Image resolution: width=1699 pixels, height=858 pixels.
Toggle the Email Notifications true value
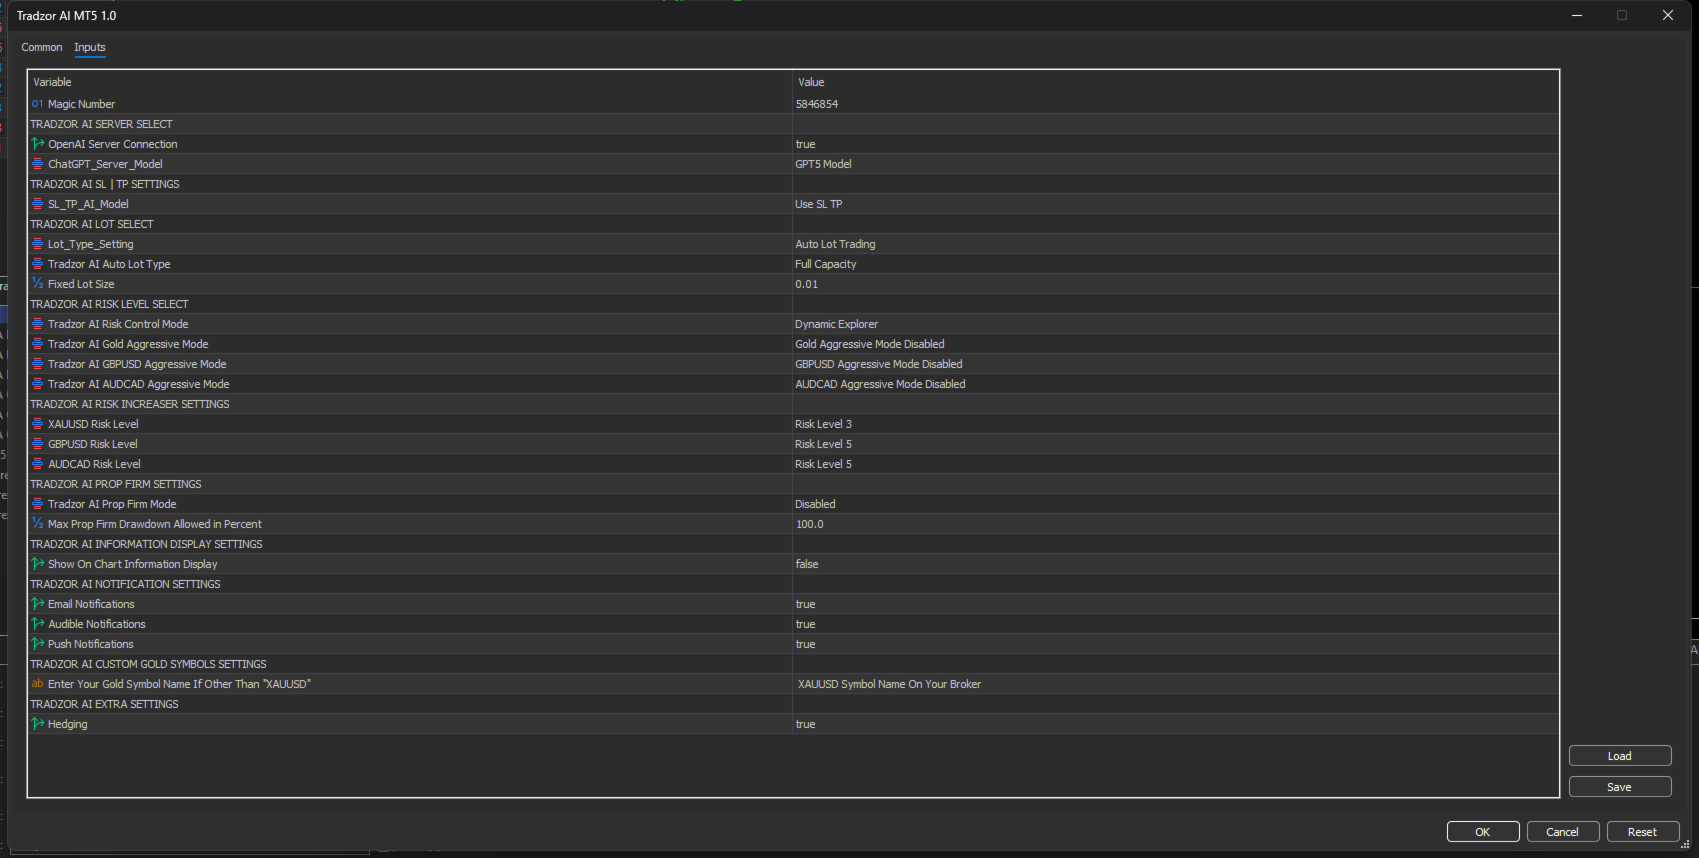tap(1175, 604)
